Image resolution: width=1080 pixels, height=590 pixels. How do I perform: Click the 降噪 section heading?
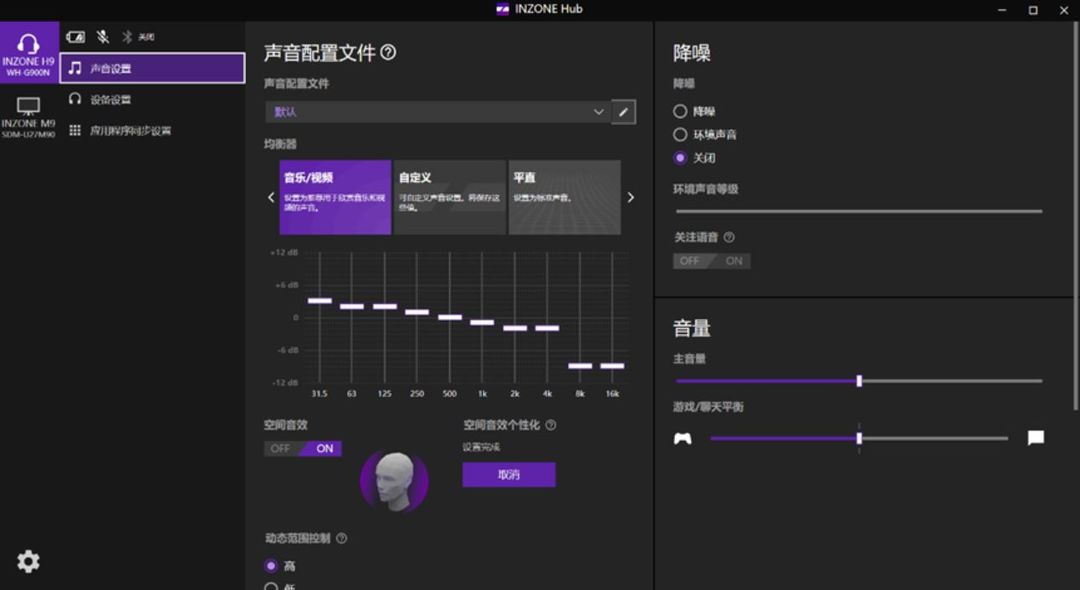tap(692, 53)
